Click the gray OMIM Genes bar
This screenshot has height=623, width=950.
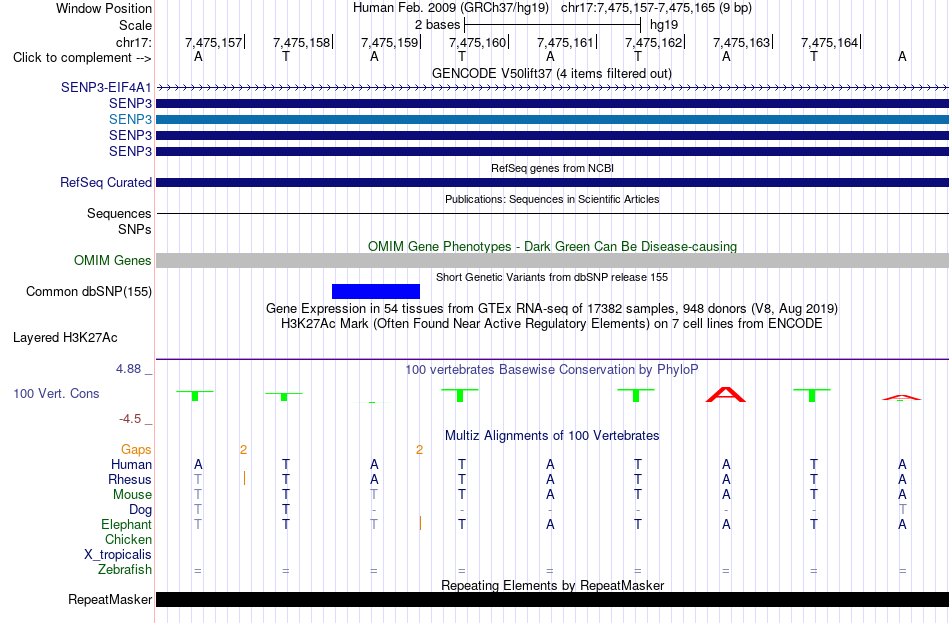pos(552,261)
